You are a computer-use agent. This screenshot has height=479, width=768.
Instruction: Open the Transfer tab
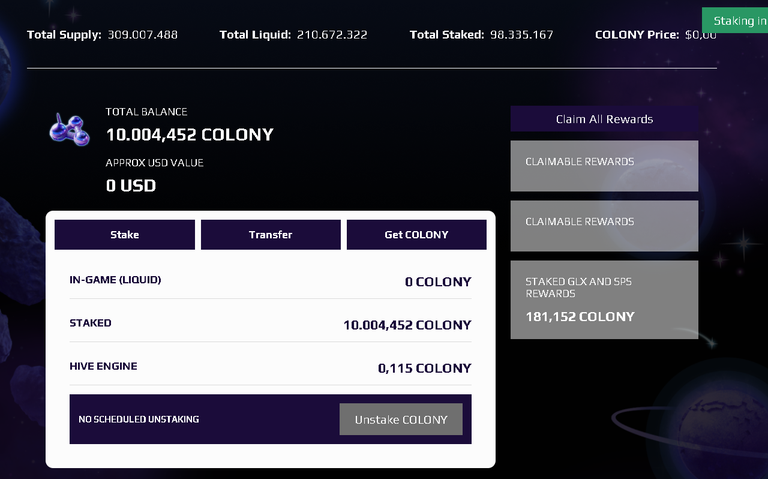tap(270, 235)
